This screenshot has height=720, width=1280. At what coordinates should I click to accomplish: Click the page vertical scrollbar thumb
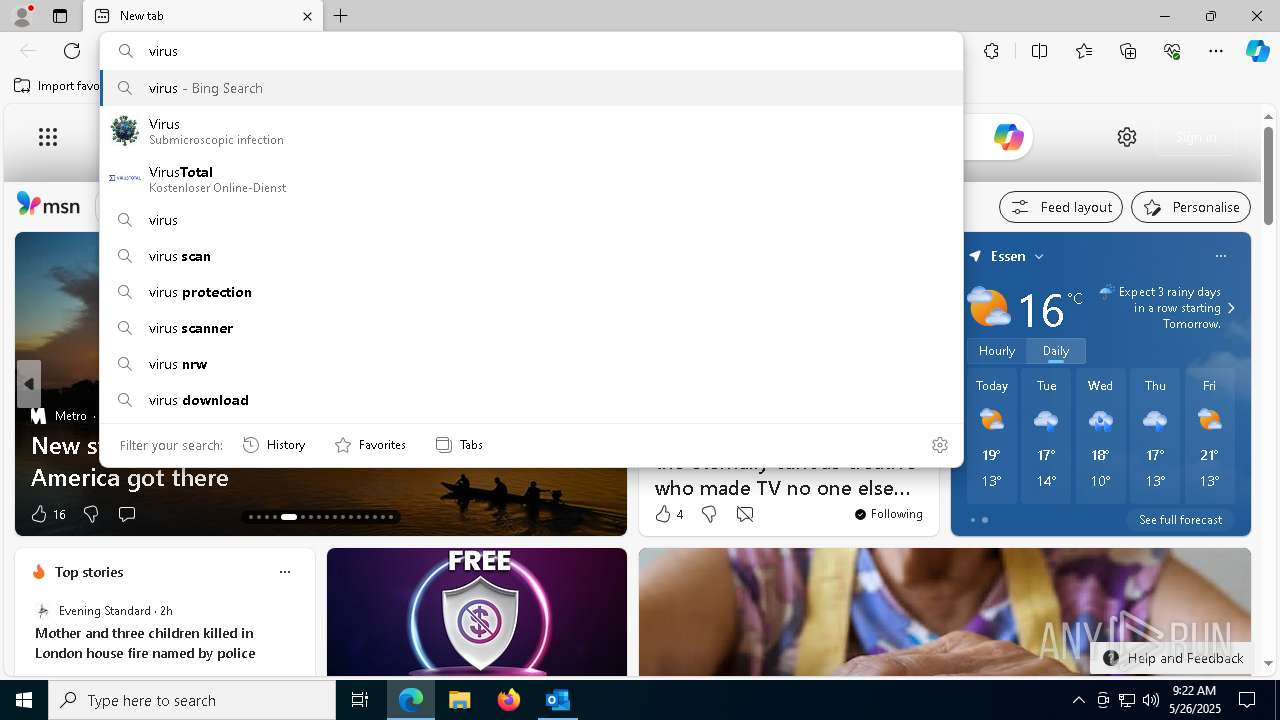(1268, 176)
